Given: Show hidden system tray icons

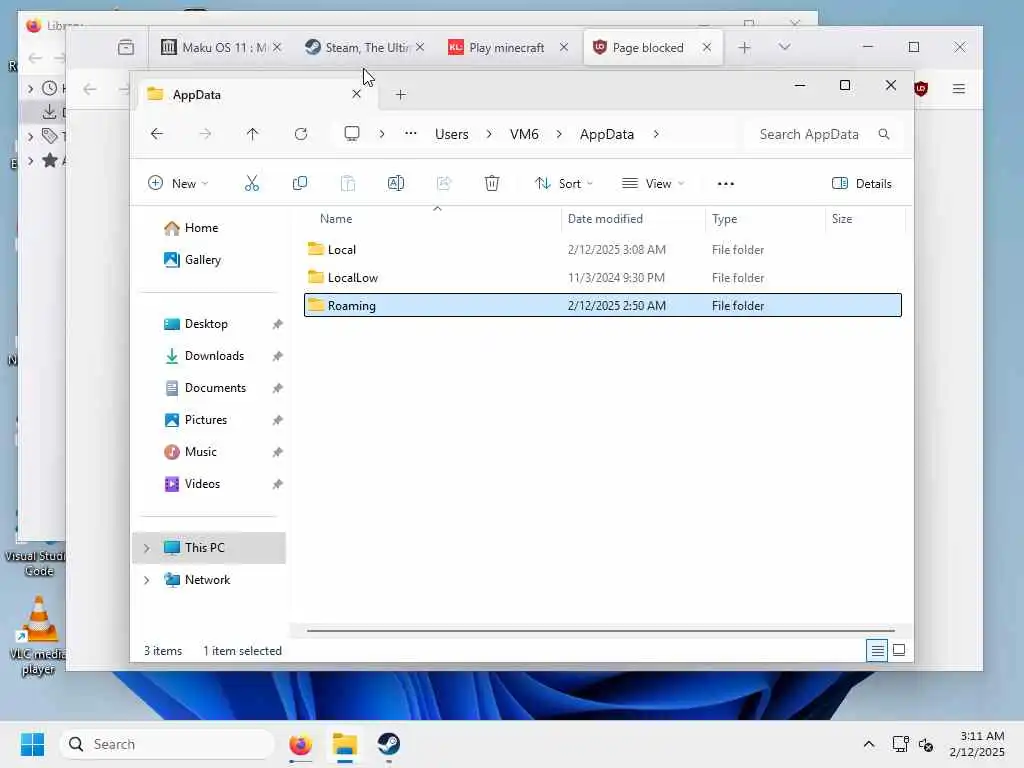Looking at the screenshot, I should point(869,744).
